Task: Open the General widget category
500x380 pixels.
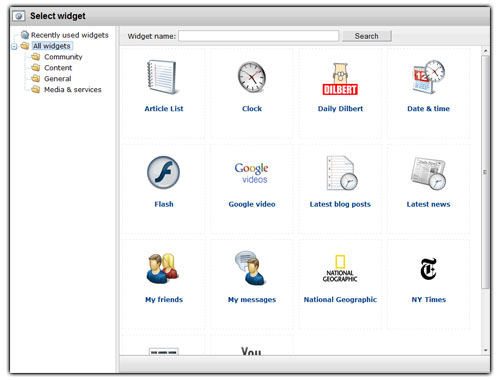Action: [x=58, y=79]
